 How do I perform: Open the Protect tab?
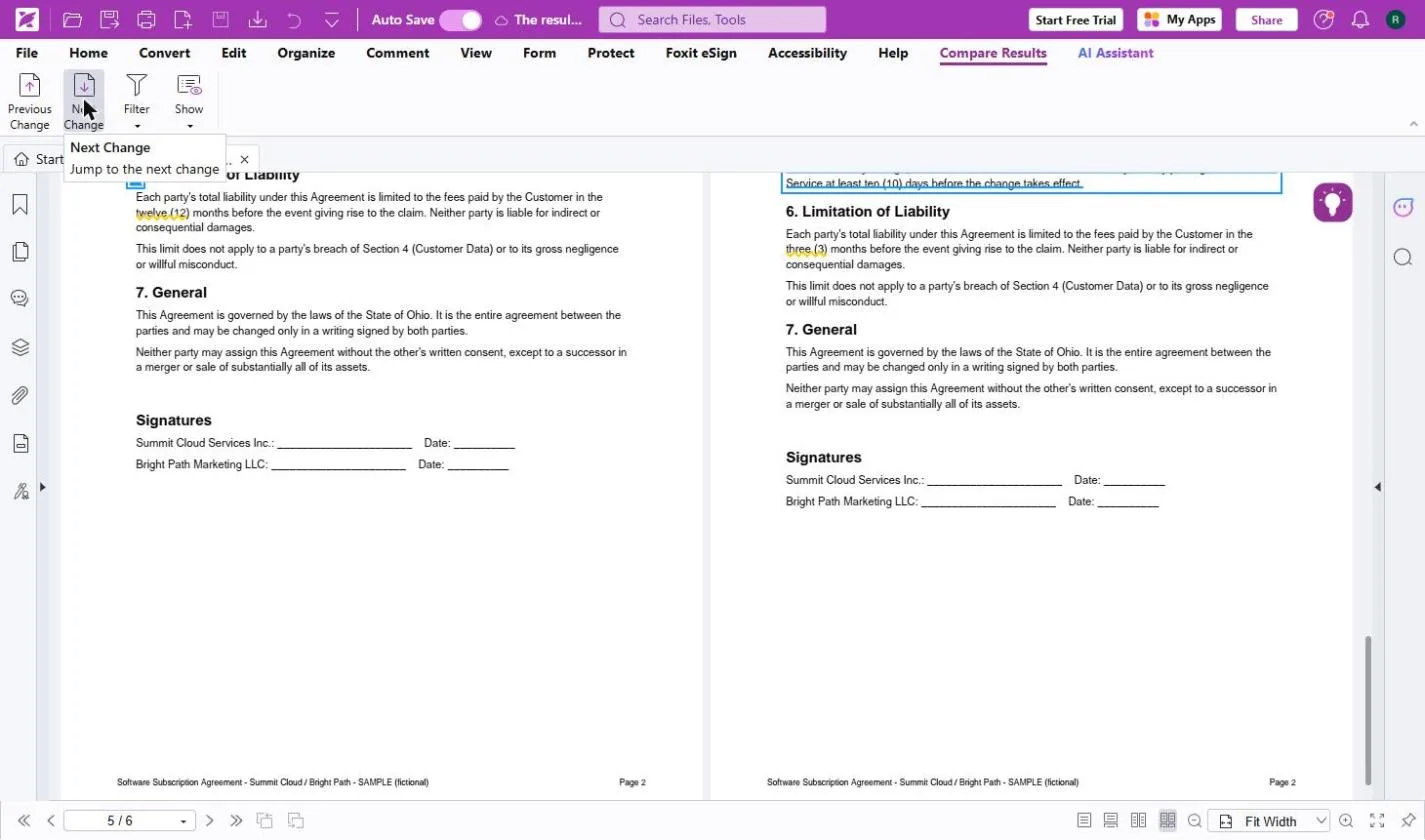[611, 53]
